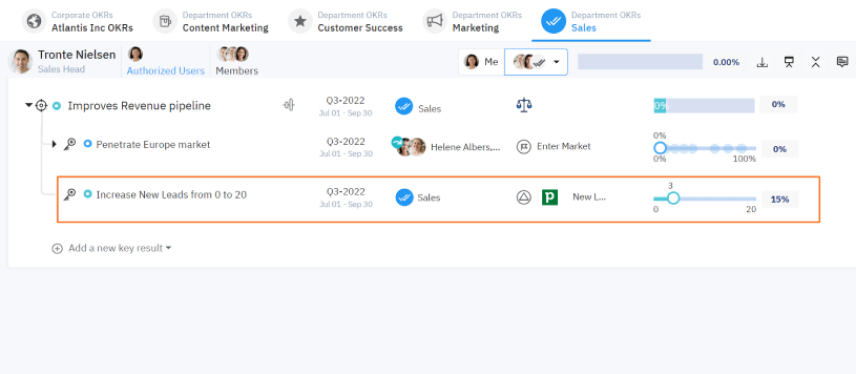Image resolution: width=856 pixels, height=374 pixels.
Task: Click the 15% progress badge
Action: [x=780, y=199]
